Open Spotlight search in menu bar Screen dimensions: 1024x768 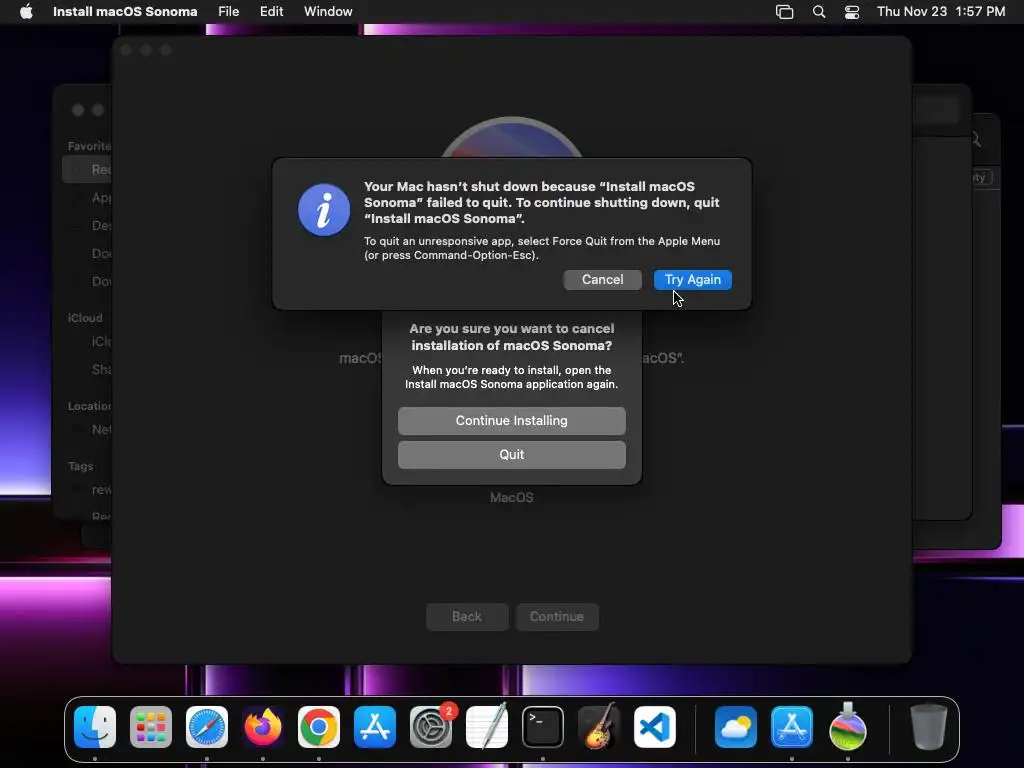pos(819,12)
